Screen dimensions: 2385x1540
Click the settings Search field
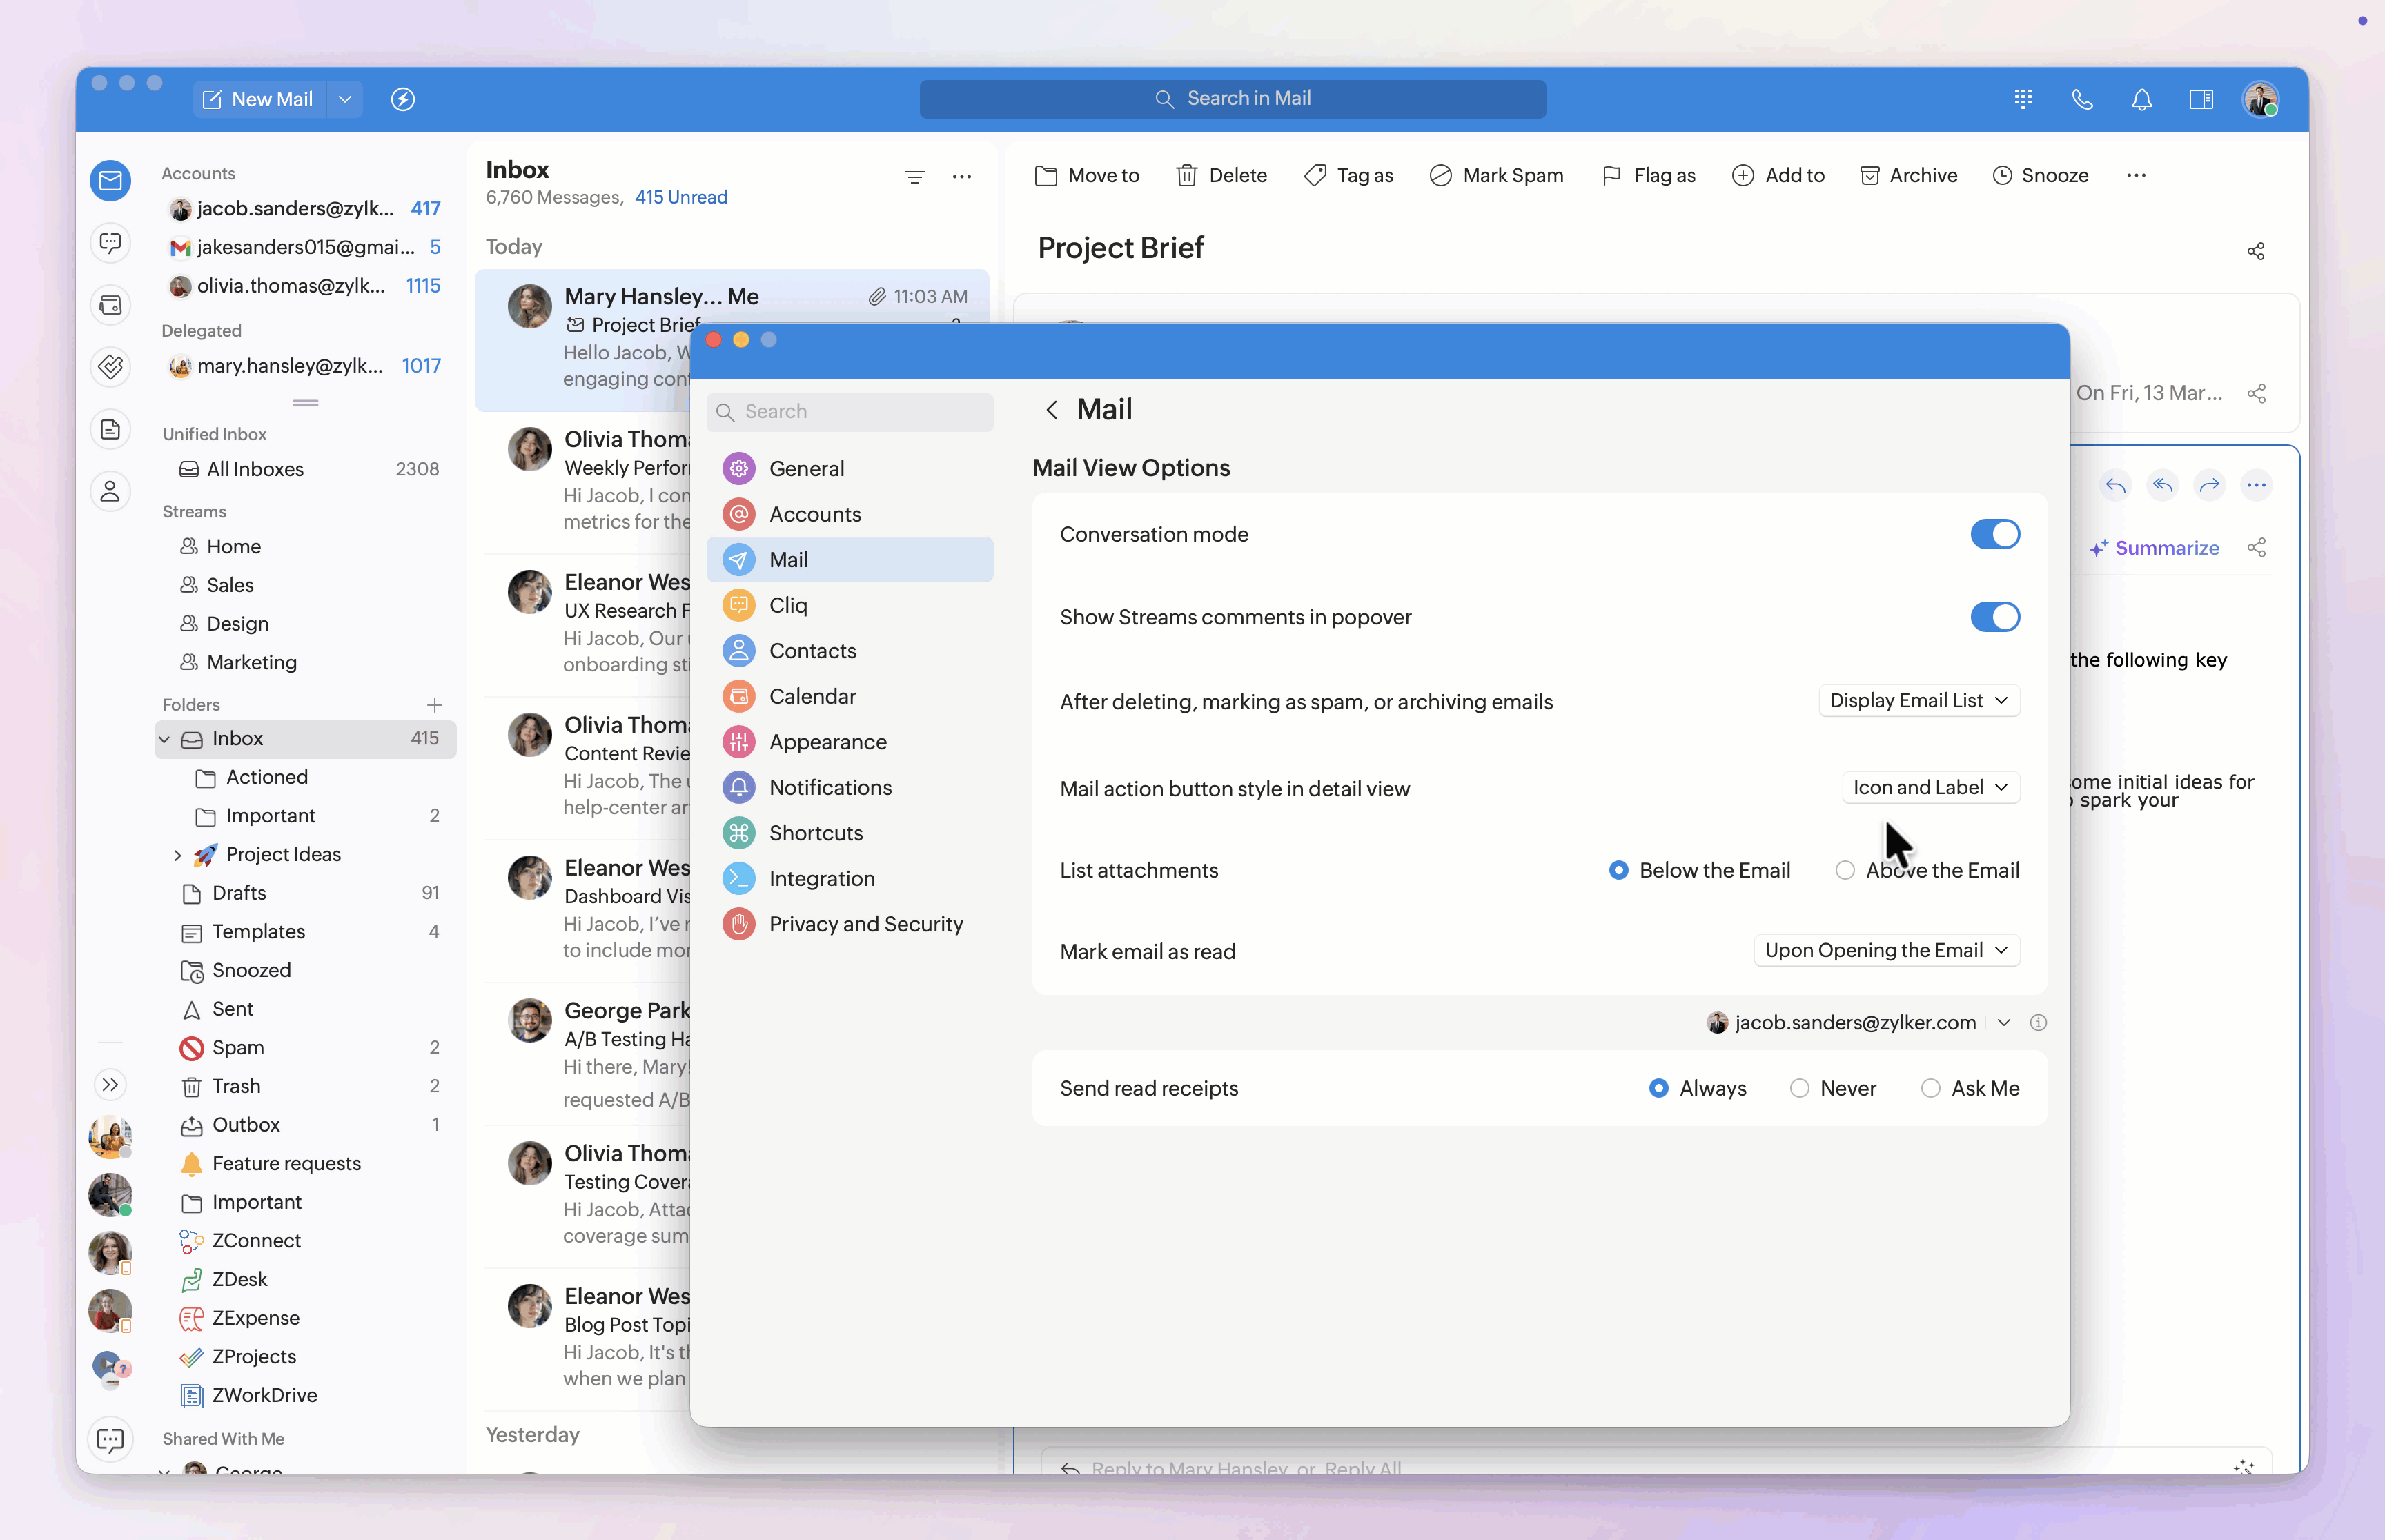[x=850, y=411]
